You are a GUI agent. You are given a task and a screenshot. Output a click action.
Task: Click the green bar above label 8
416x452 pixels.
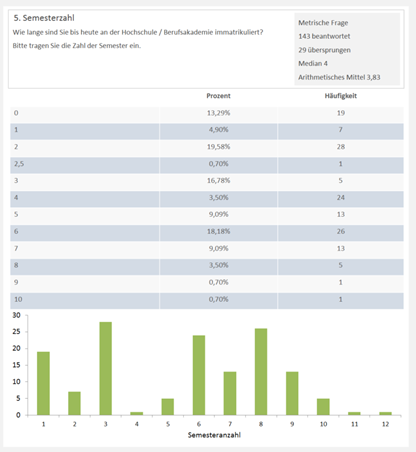[x=261, y=372]
